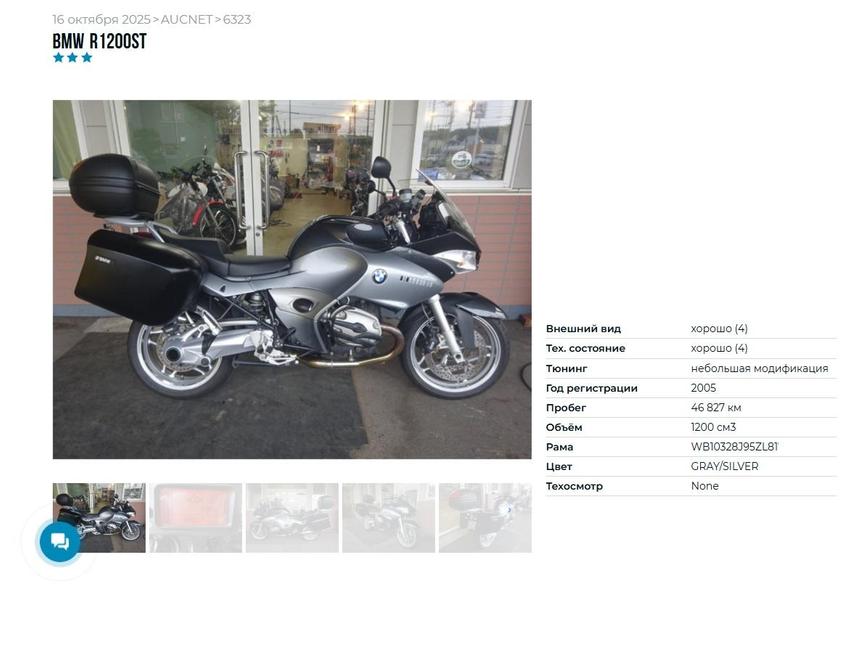Click the third blue rating star
Image resolution: width=860 pixels, height=658 pixels.
(87, 58)
